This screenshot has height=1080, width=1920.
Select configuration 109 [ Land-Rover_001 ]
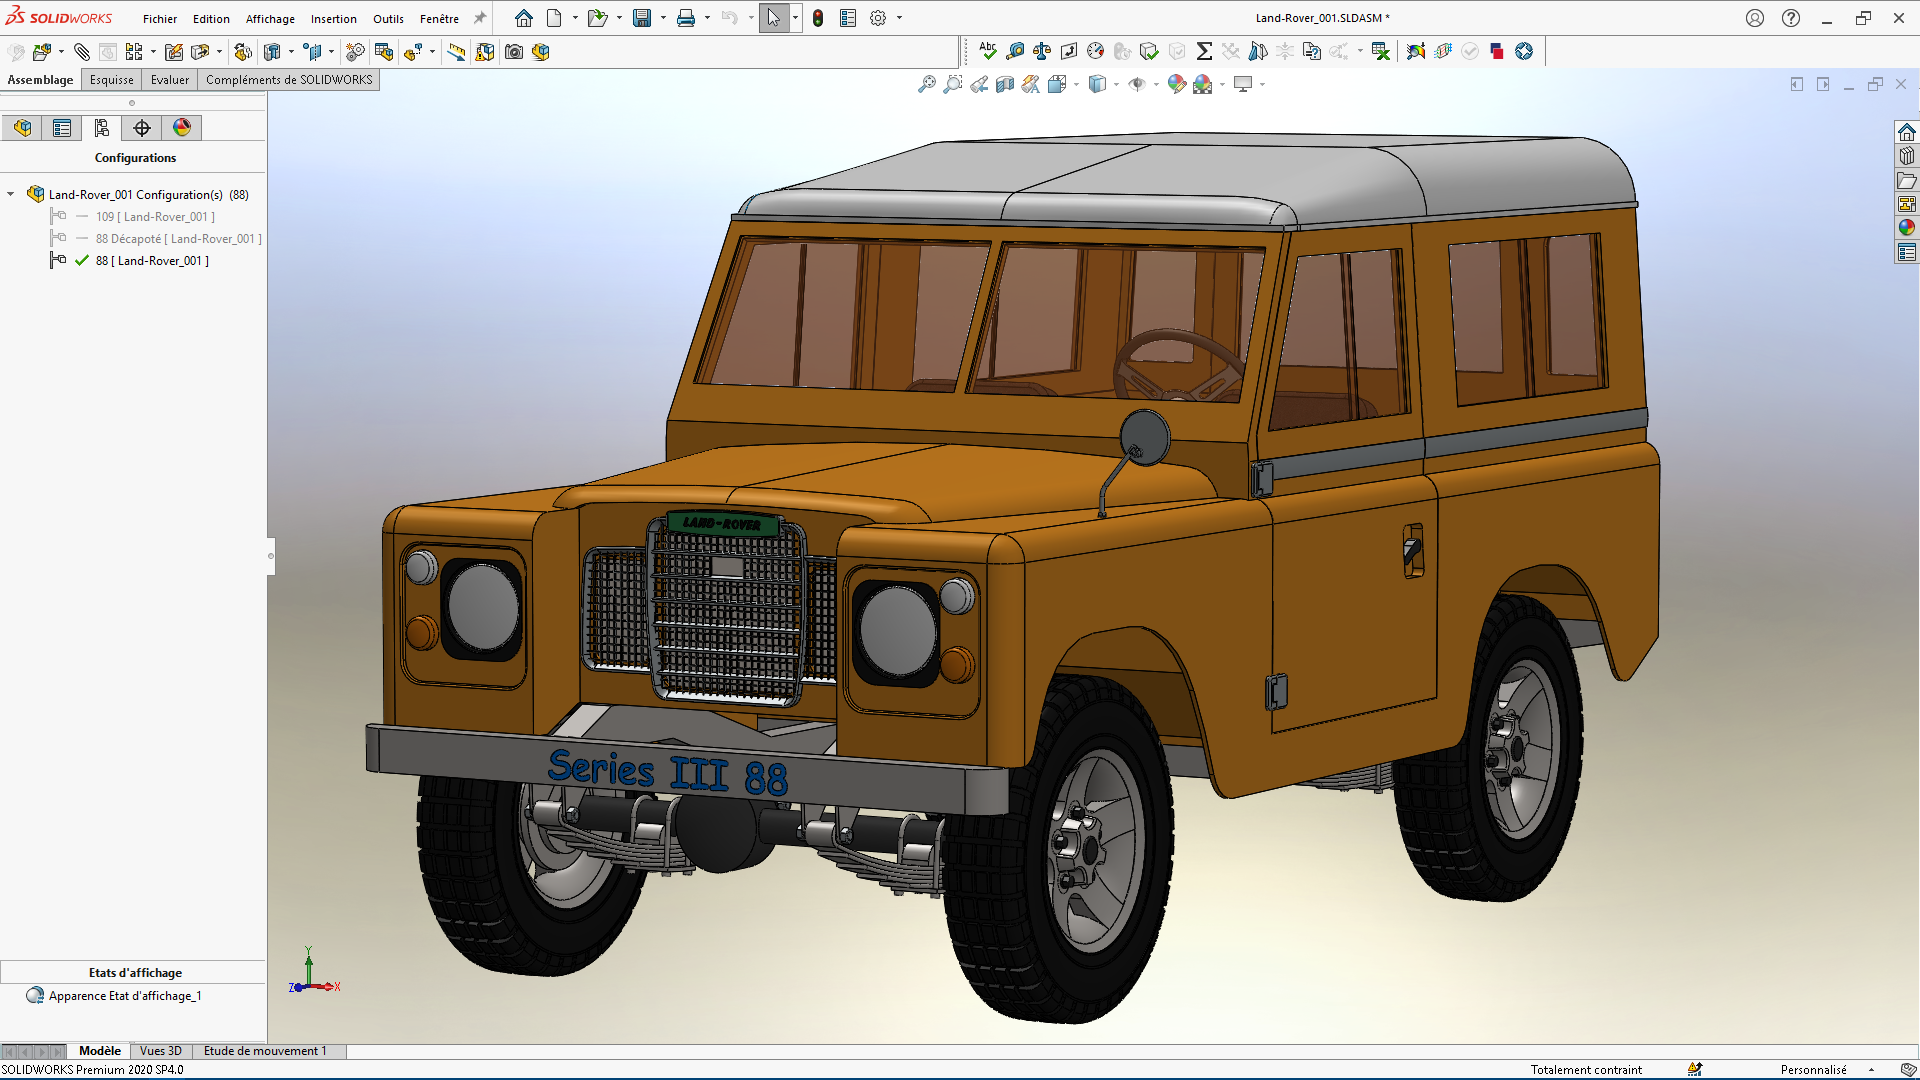[155, 217]
